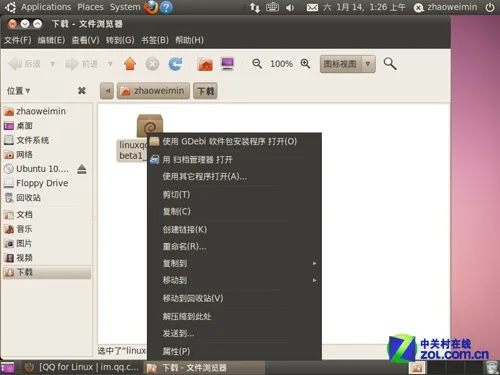Click the network connection indicator icon

coord(255,7)
